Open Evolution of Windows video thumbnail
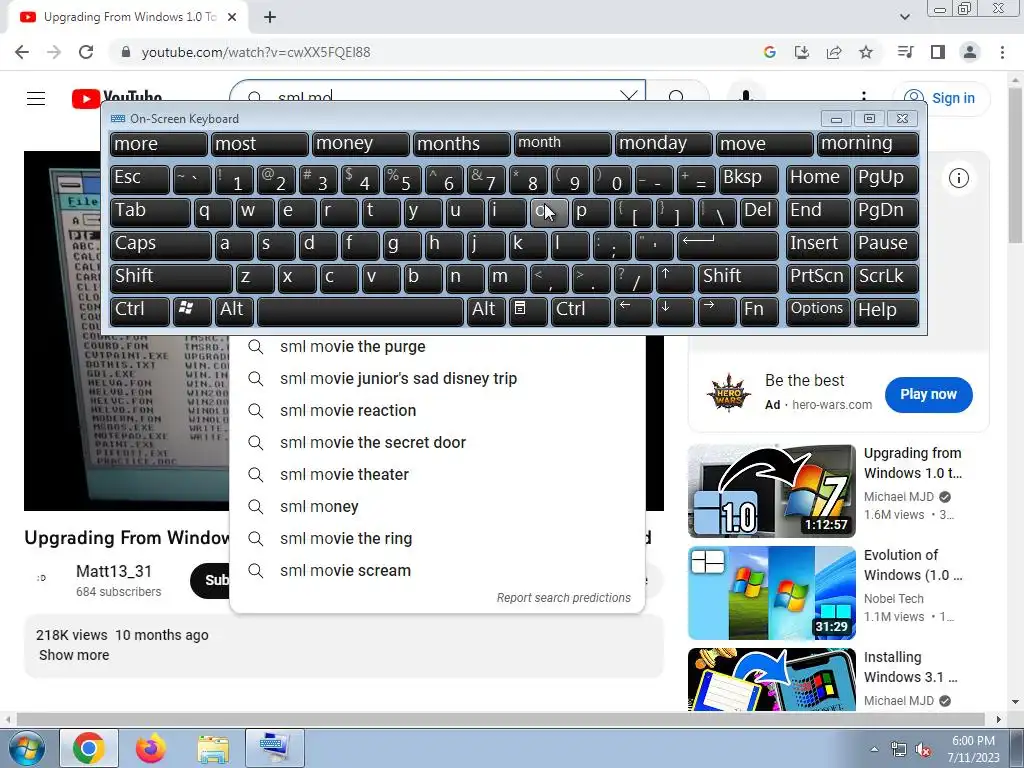 tap(771, 593)
